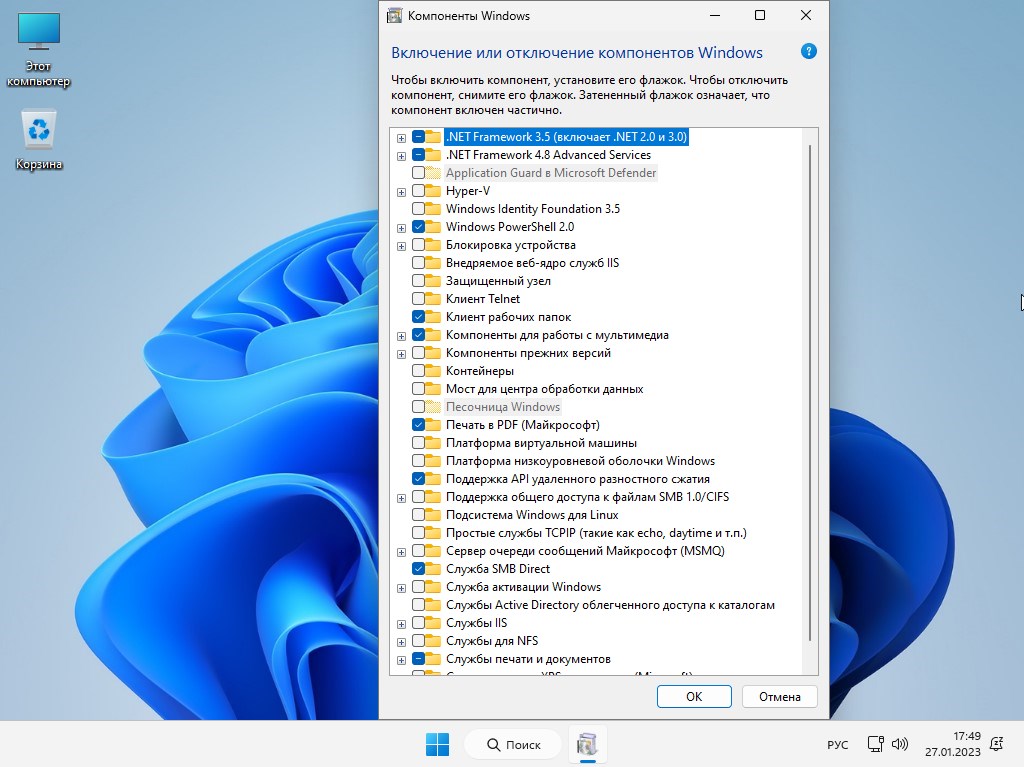Image resolution: width=1024 pixels, height=767 pixels.
Task: Select Простые службы TCPIP row
Action: [x=596, y=532]
